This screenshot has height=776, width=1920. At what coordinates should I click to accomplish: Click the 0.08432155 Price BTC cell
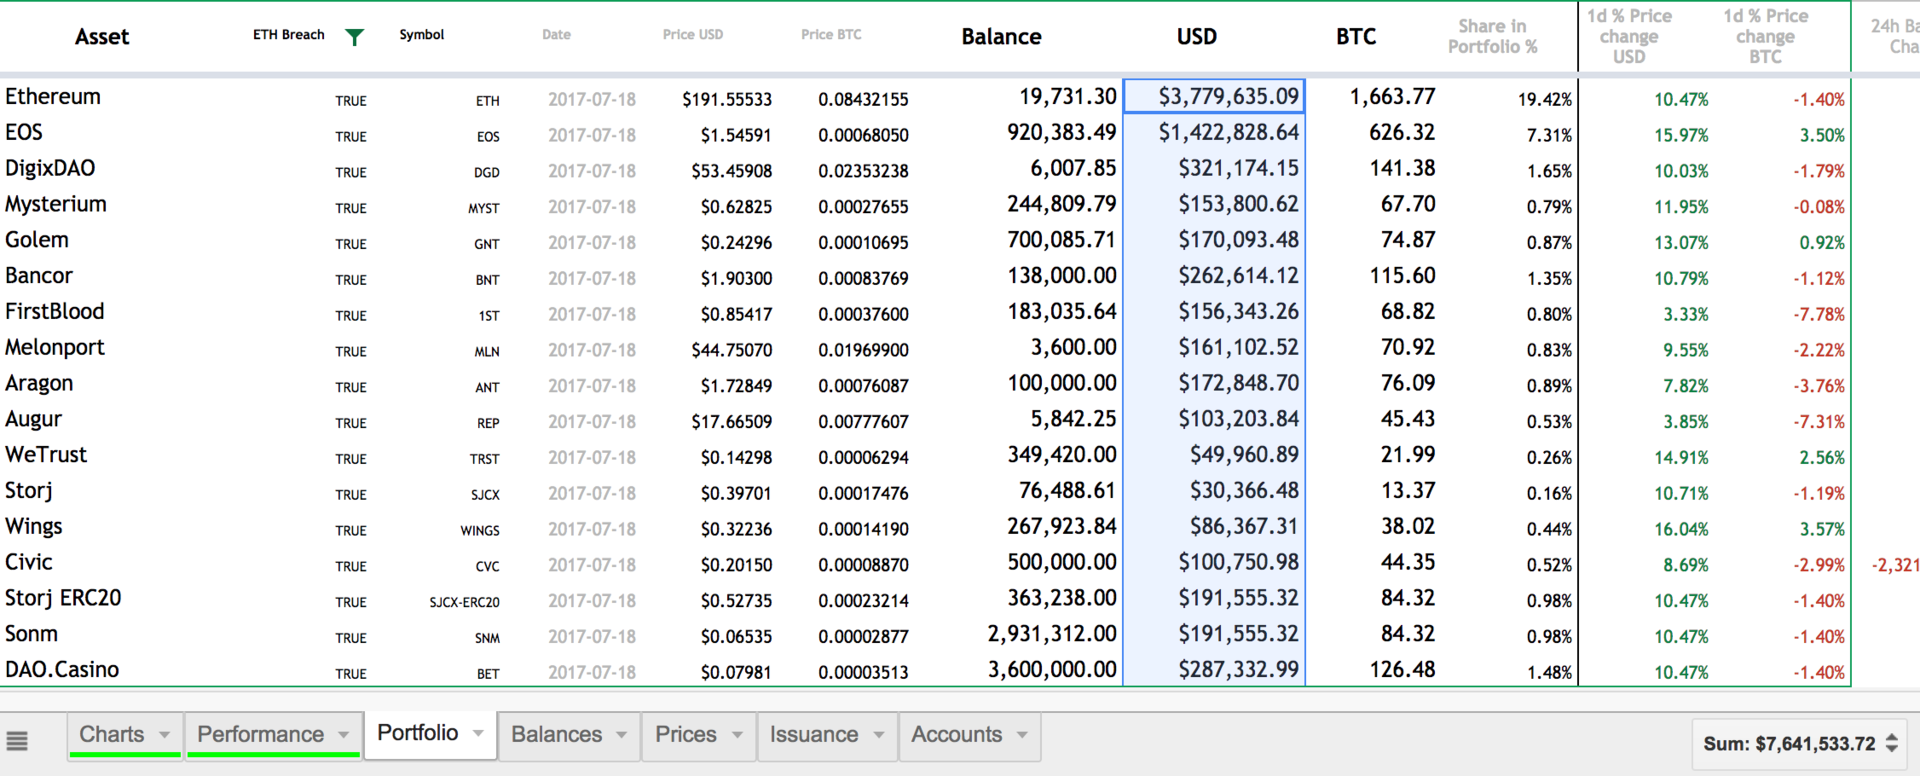(x=863, y=100)
